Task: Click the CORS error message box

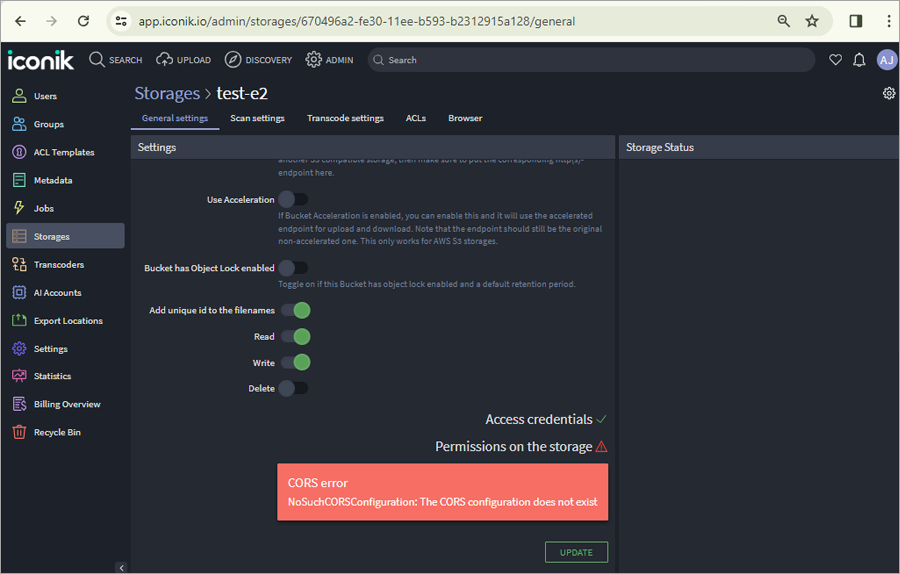Action: pos(443,492)
